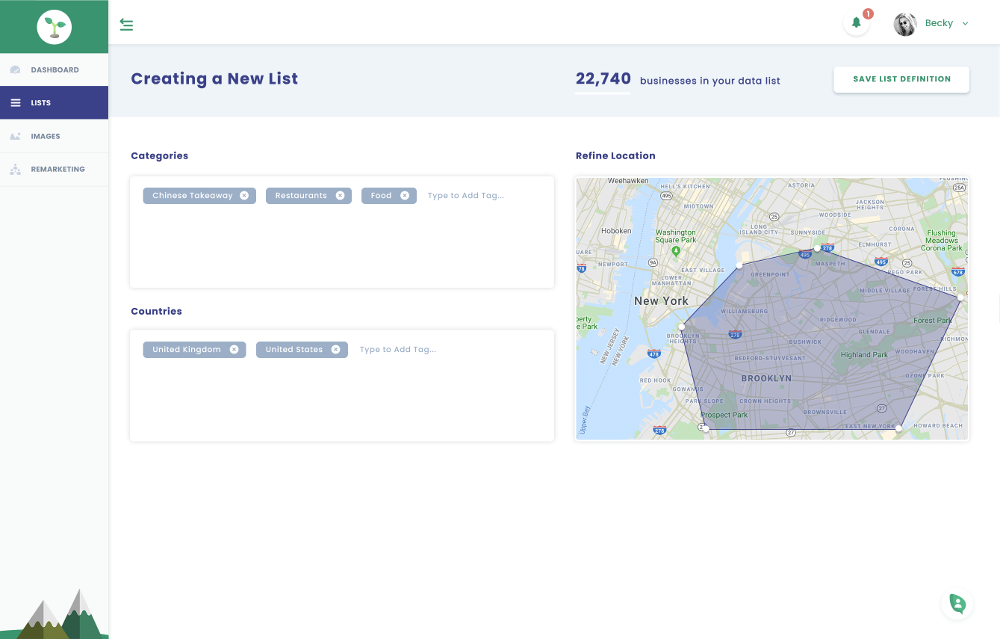Remove the United States tag
This screenshot has width=1000, height=639.
click(x=335, y=349)
